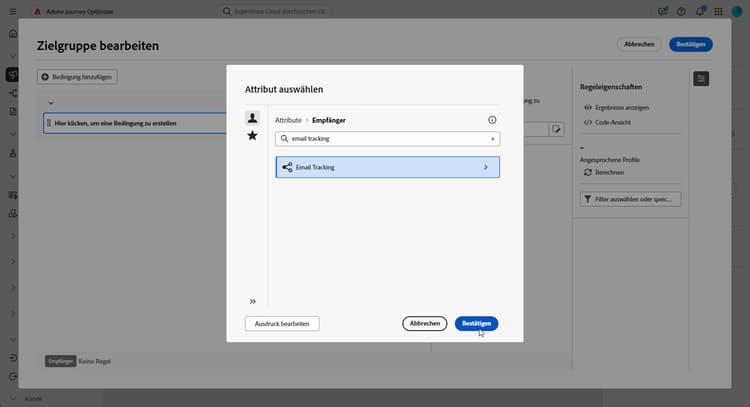
Task: Click the 'Keine Regel' text at bottom
Action: pyautogui.click(x=95, y=361)
